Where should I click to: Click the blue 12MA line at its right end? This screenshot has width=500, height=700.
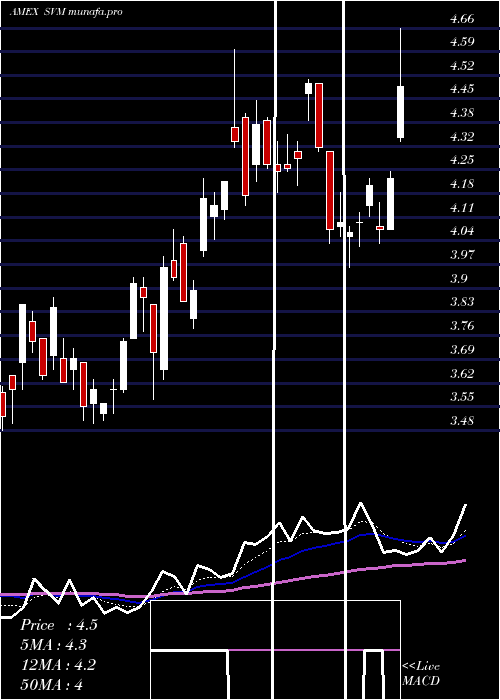coord(464,536)
